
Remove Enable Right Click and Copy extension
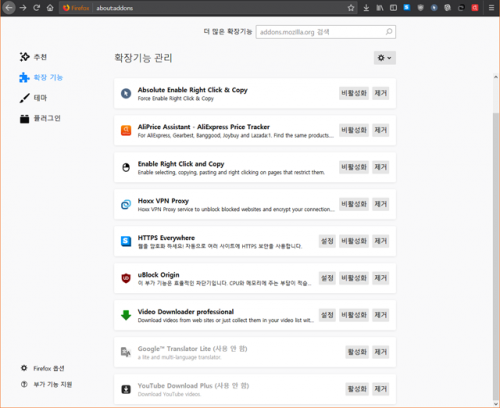click(x=380, y=167)
